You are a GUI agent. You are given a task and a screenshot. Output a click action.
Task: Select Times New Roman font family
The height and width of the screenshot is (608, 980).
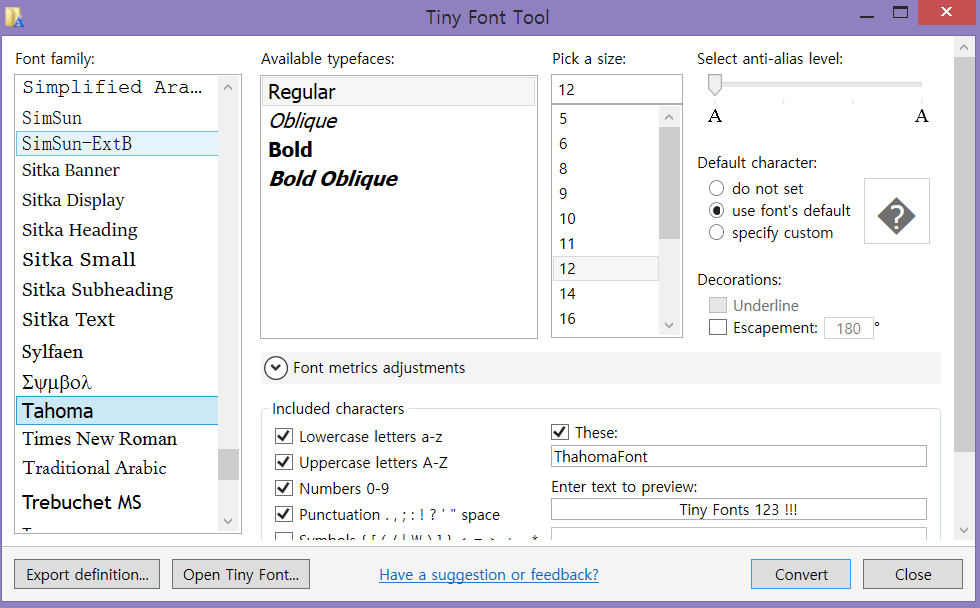point(100,439)
